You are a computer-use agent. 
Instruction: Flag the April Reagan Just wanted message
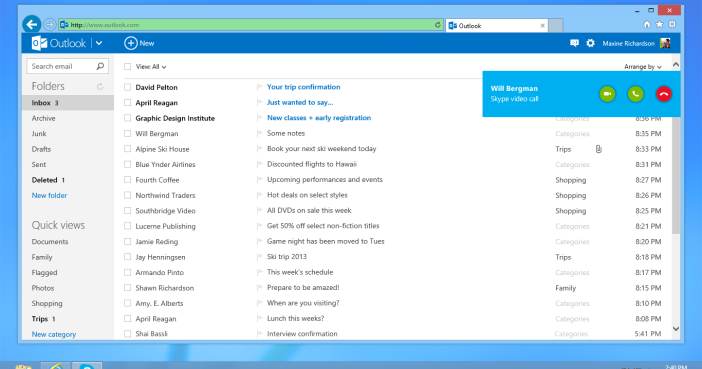click(259, 103)
